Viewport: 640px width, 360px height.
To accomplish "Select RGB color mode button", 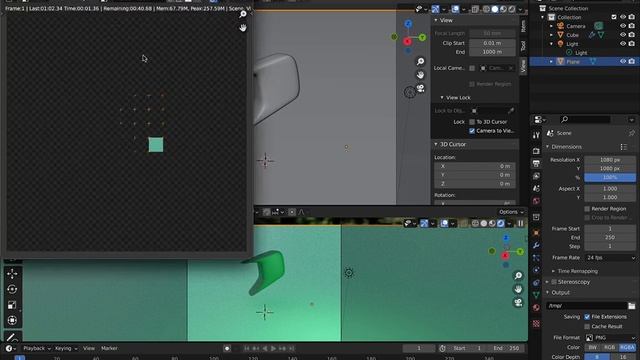I will click(609, 347).
